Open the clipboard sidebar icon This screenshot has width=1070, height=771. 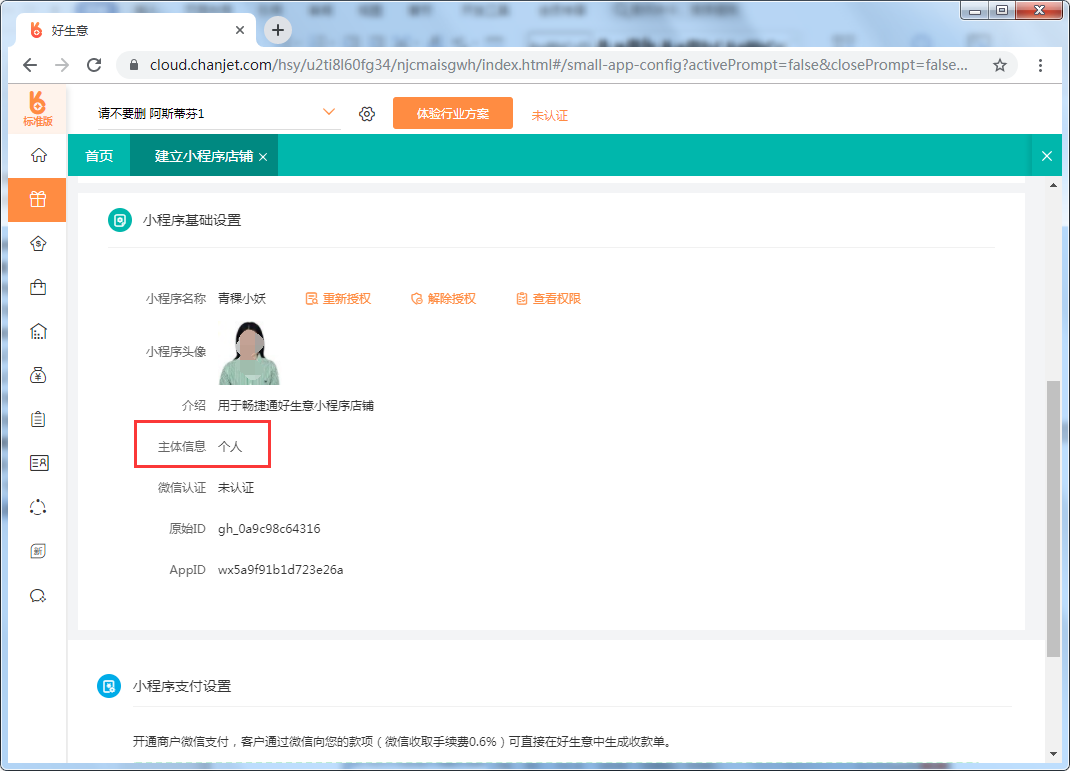click(x=38, y=419)
